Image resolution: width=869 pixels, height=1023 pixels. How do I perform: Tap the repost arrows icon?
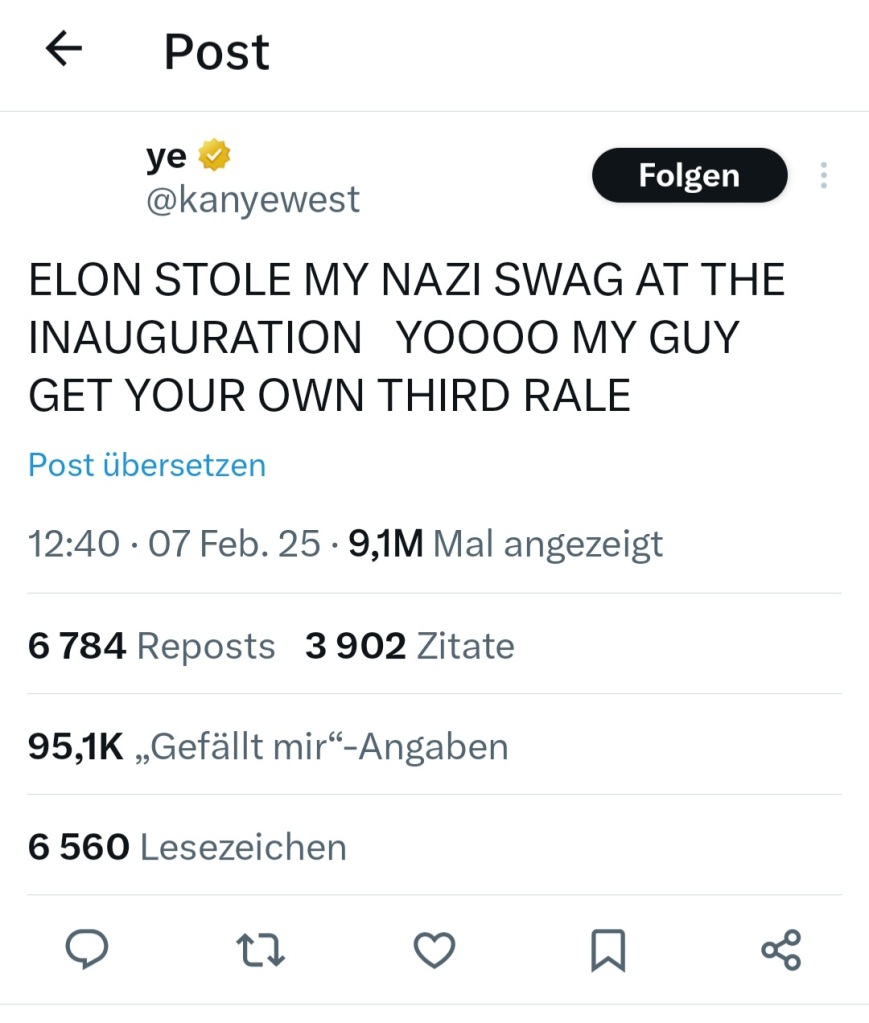coord(261,950)
